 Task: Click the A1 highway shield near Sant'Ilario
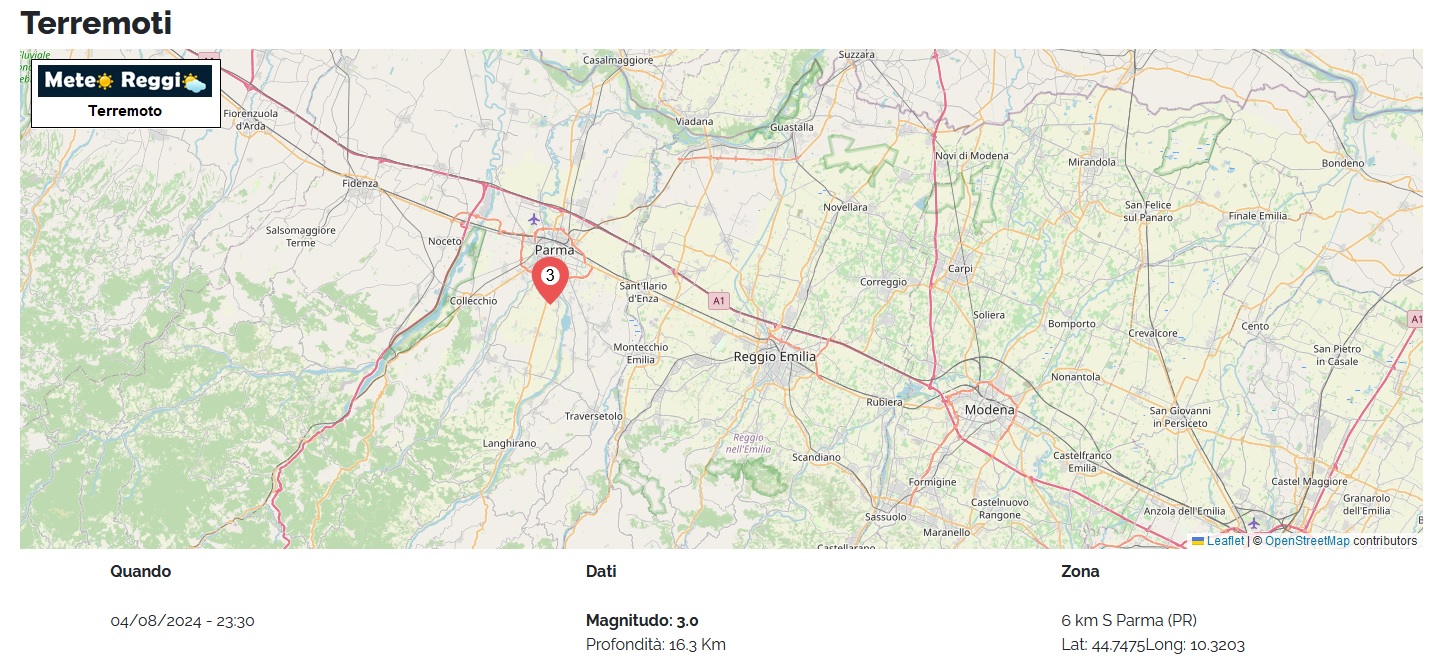(718, 300)
